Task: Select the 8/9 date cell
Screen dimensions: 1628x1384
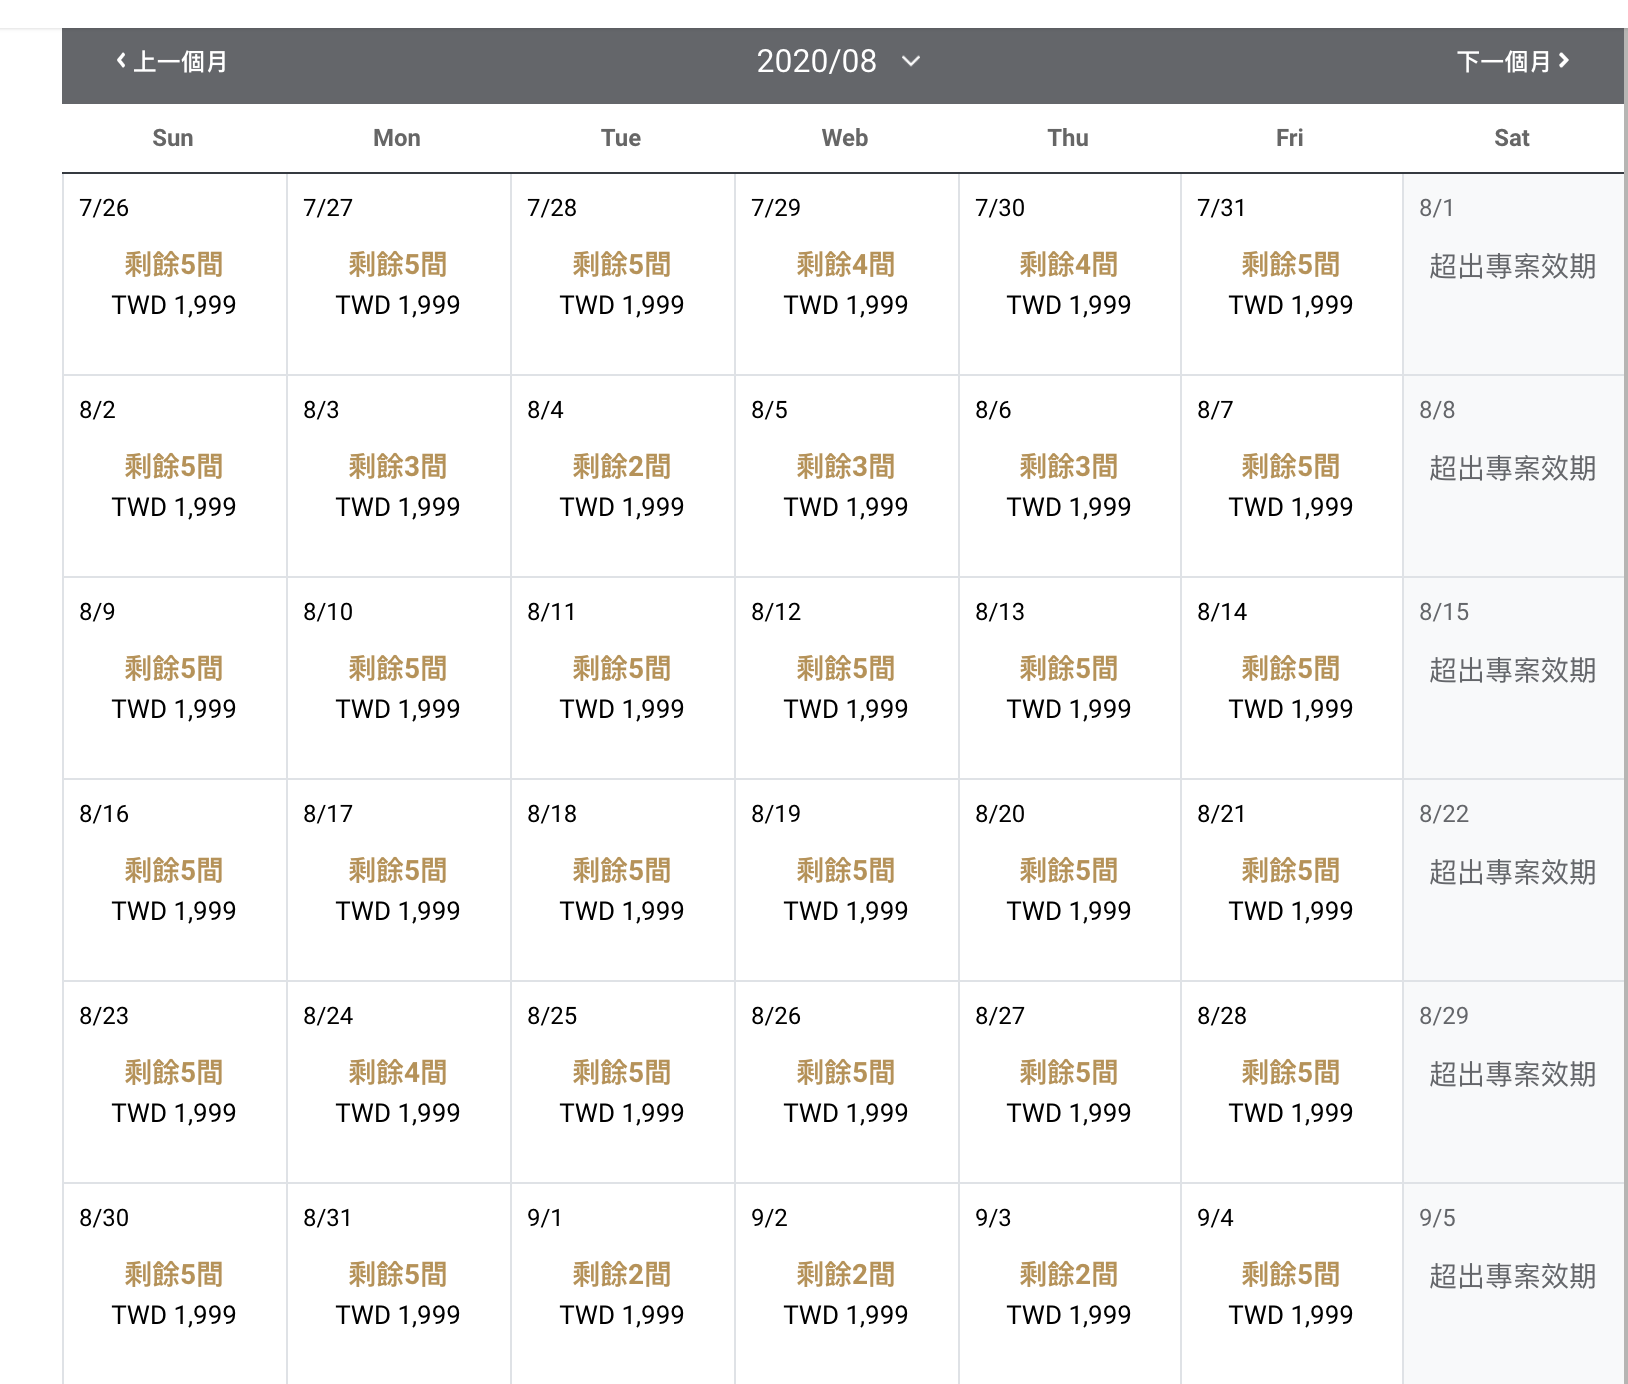Action: [x=174, y=679]
